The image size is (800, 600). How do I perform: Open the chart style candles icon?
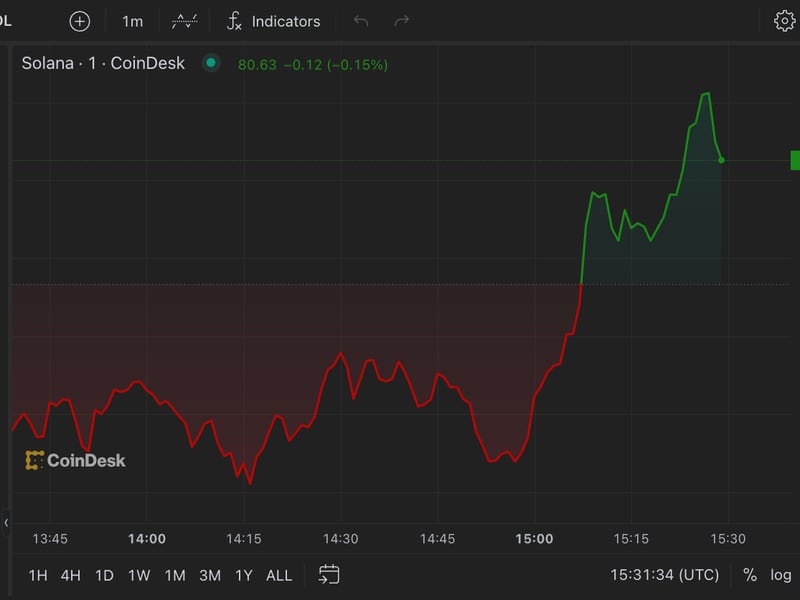[184, 21]
